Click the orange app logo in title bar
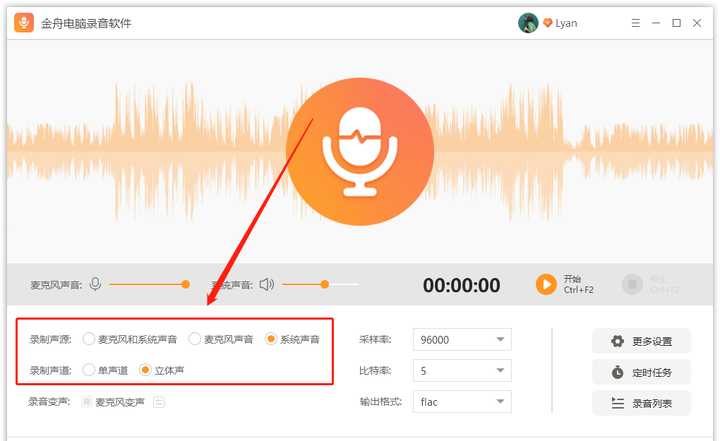Screen dimensions: 720x441 point(24,23)
